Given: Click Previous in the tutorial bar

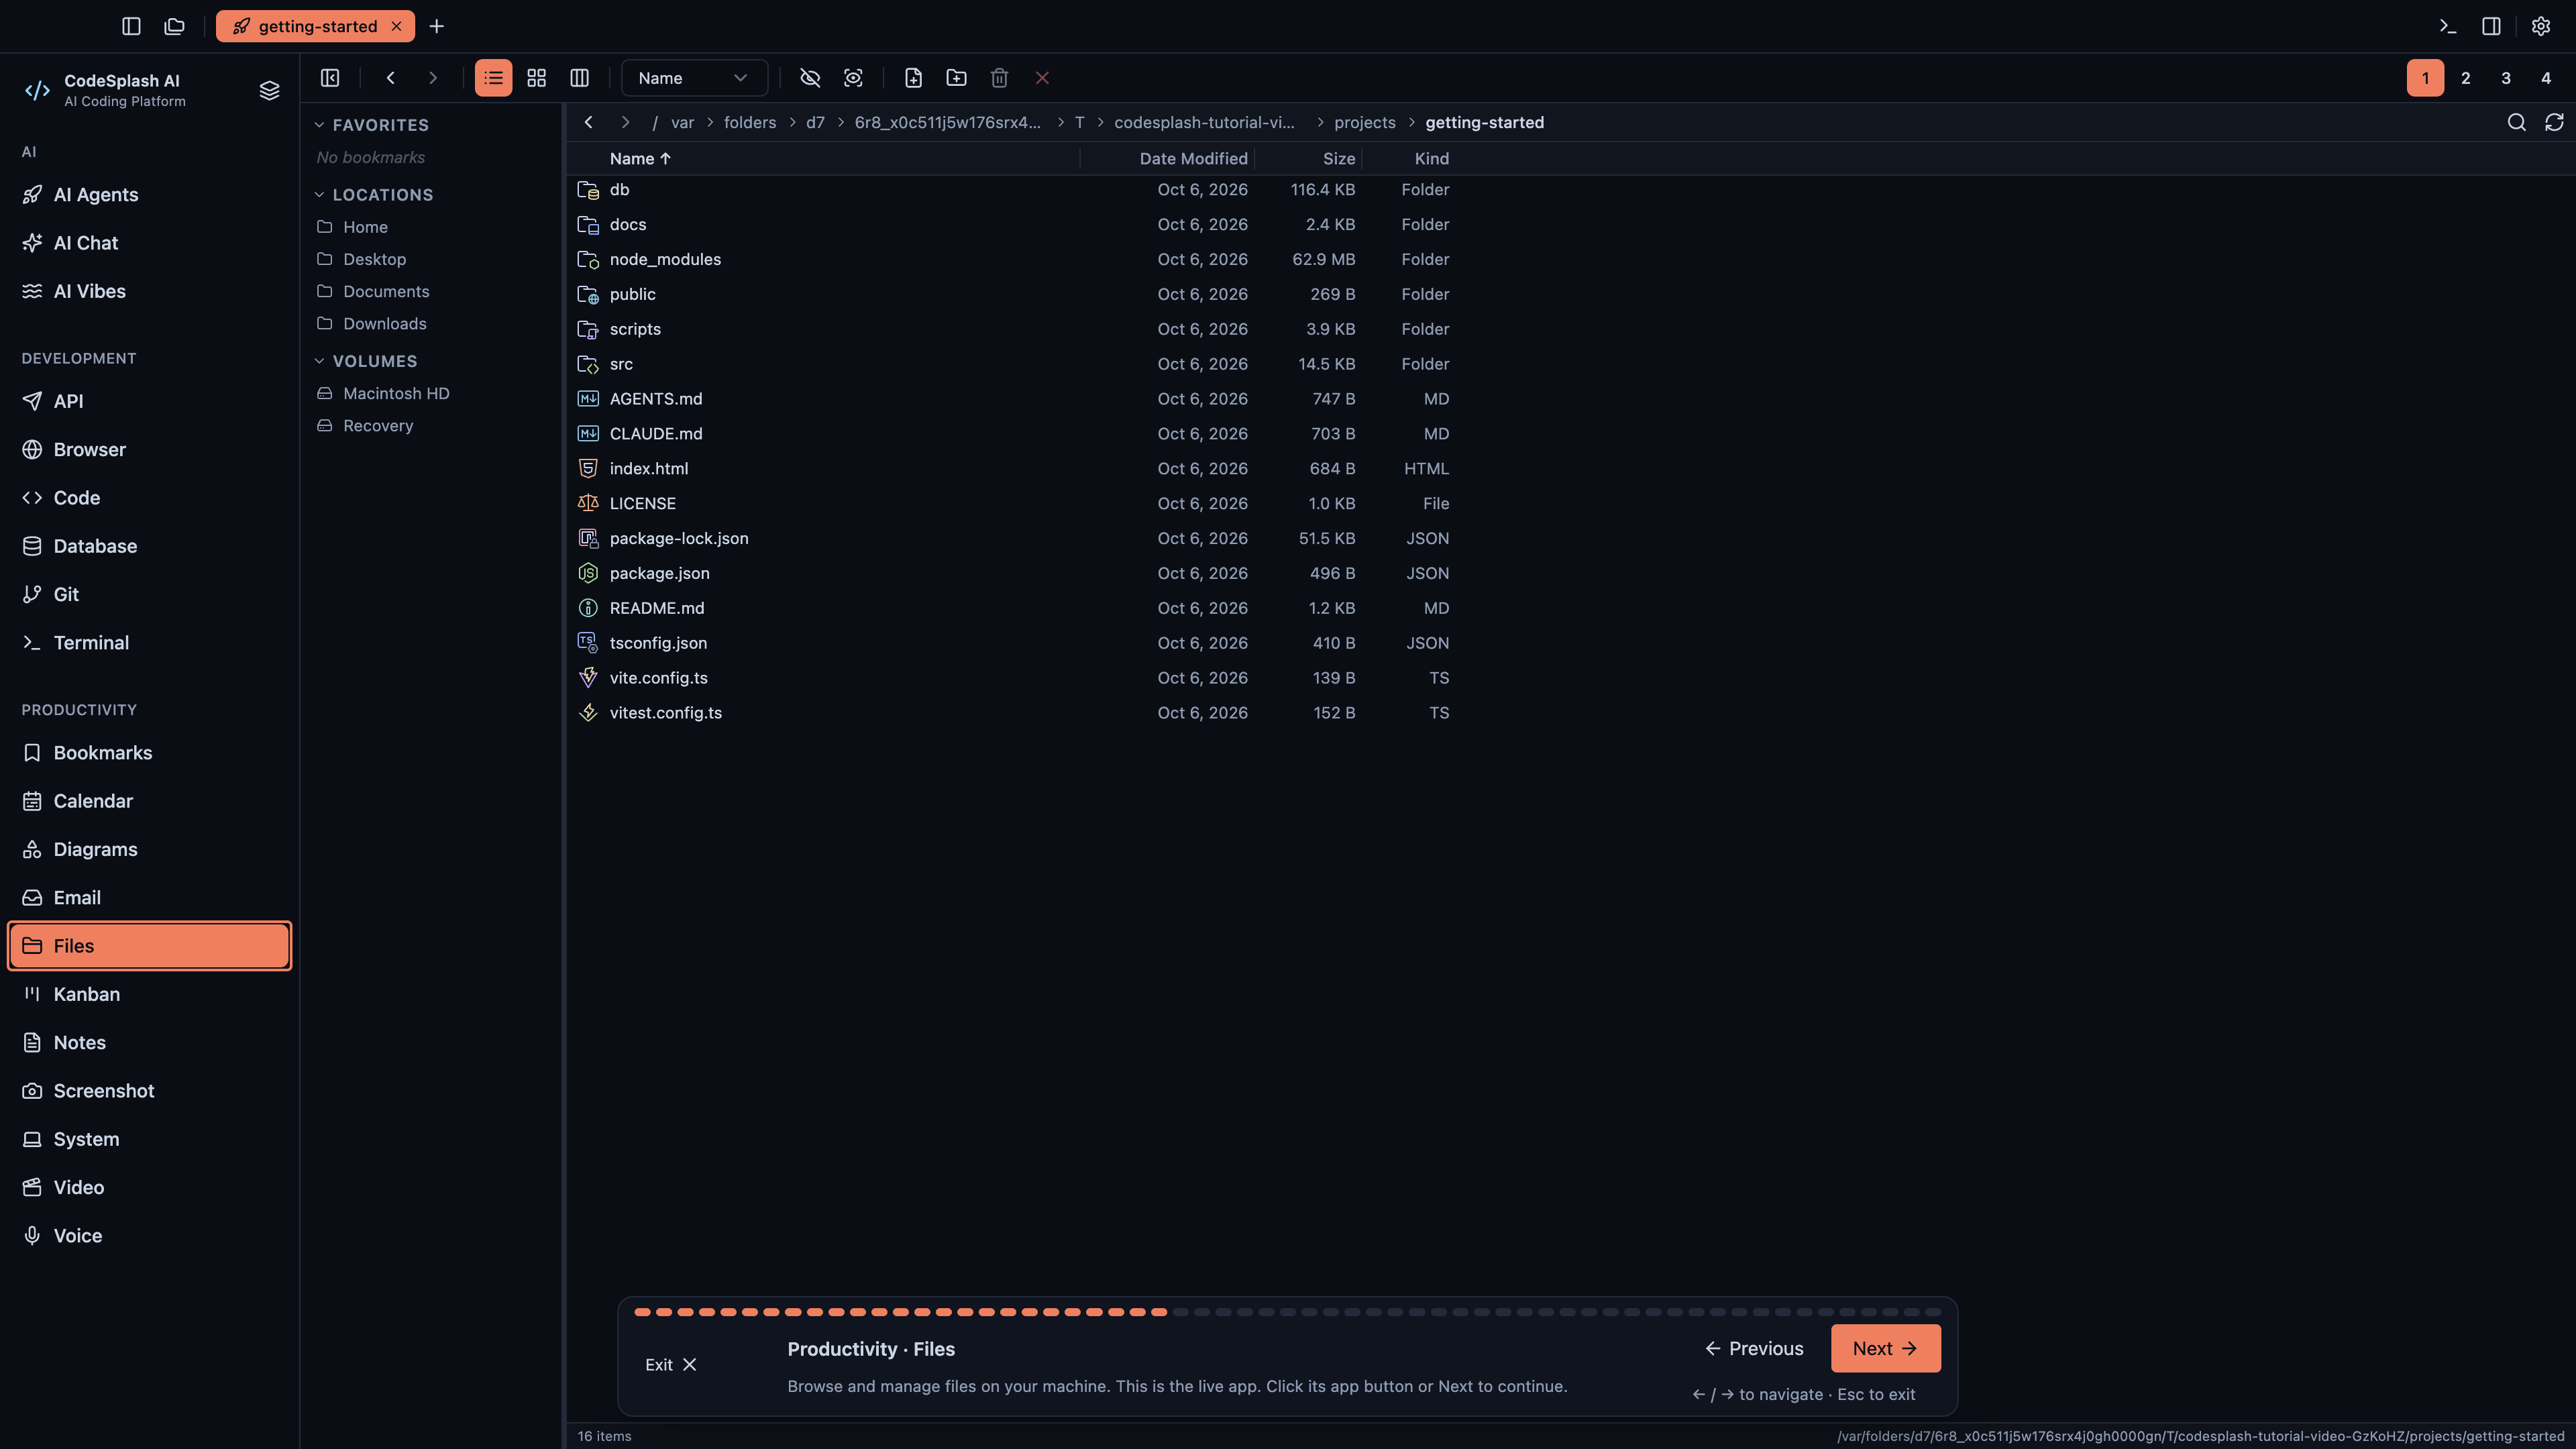Looking at the screenshot, I should point(1754,1348).
